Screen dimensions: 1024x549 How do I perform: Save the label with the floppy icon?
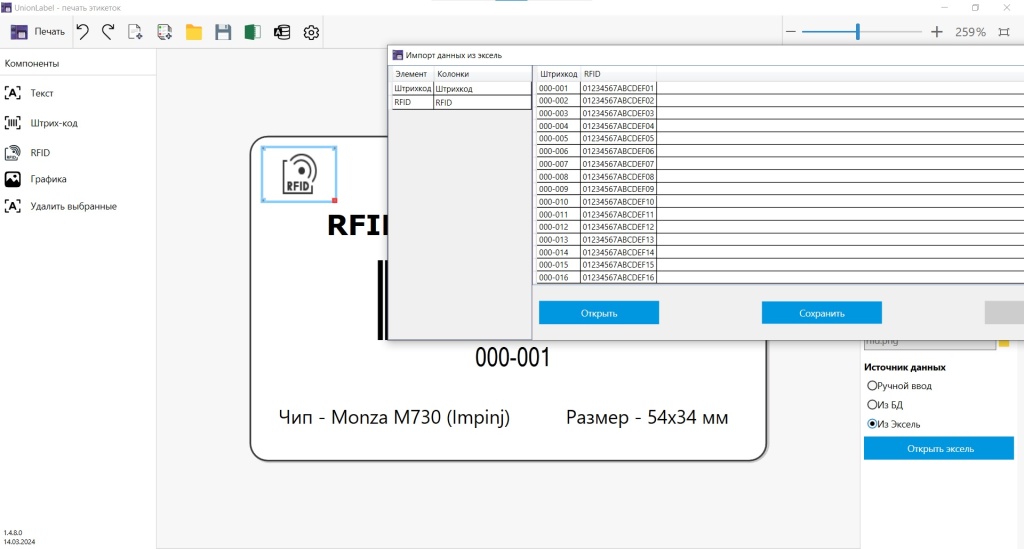point(223,31)
